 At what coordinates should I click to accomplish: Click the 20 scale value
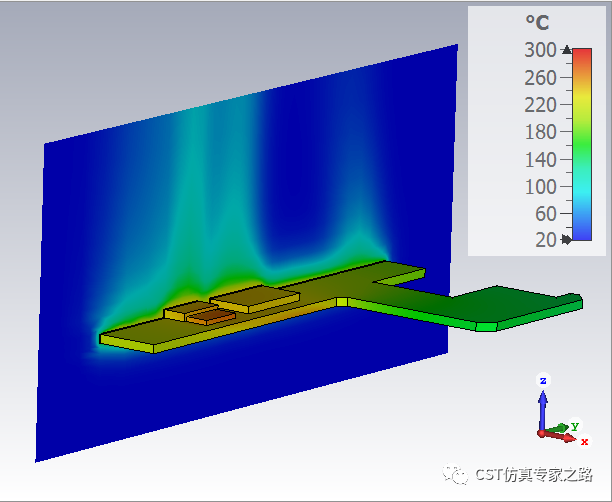coord(546,240)
